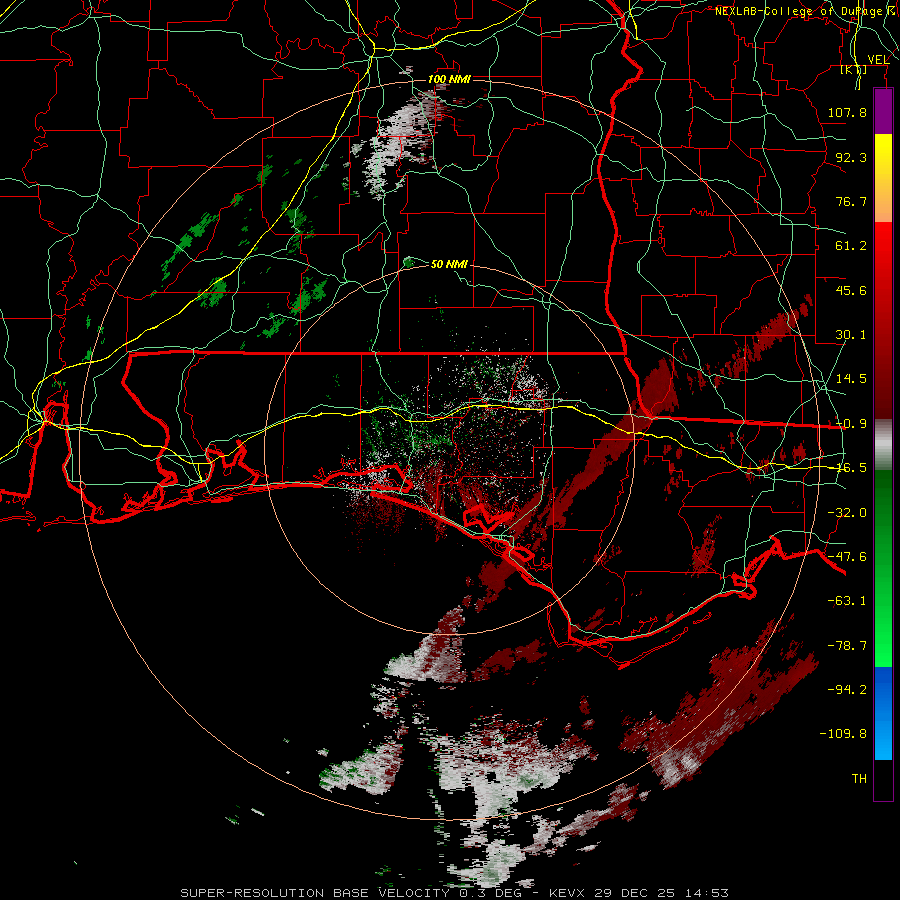Pick the gray near-zero segment of the color bar
The width and height of the screenshot is (900, 900).
[883, 445]
